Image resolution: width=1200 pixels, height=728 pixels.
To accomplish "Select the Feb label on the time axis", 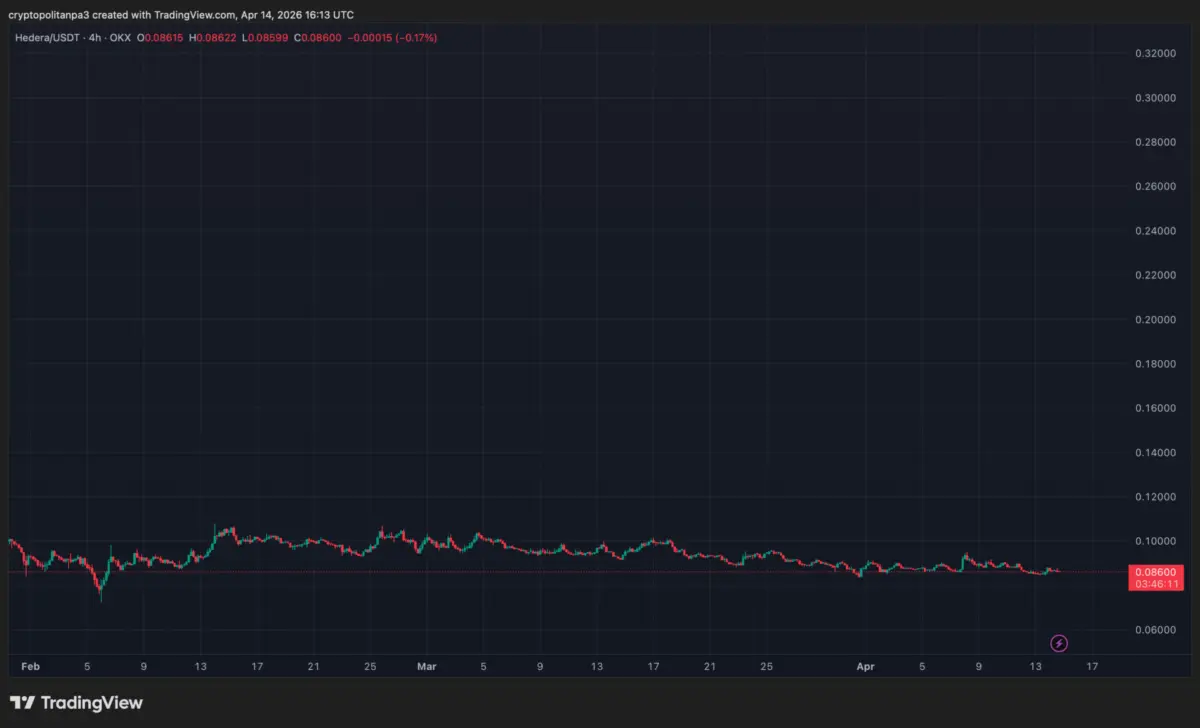I will pos(31,665).
